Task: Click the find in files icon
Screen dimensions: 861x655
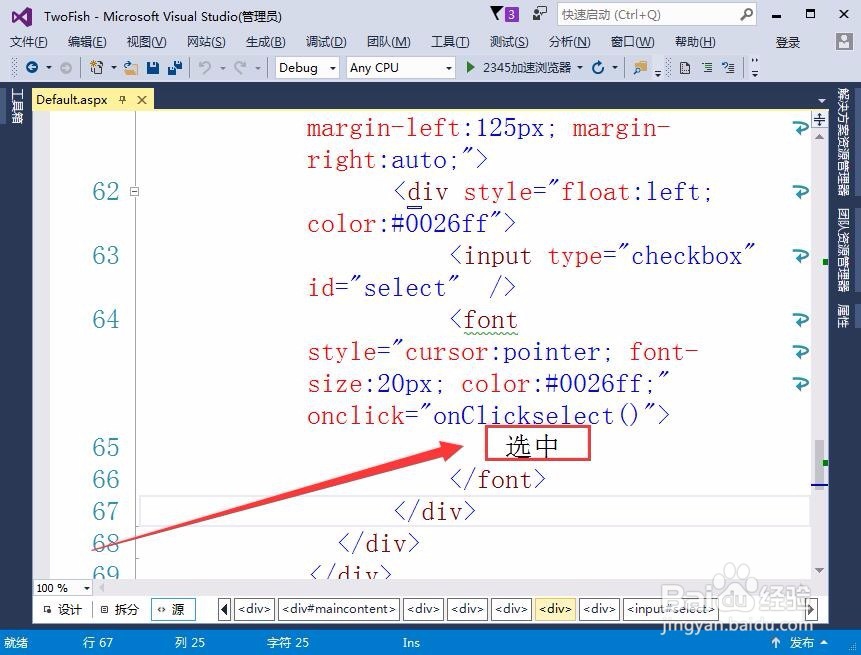Action: 640,68
